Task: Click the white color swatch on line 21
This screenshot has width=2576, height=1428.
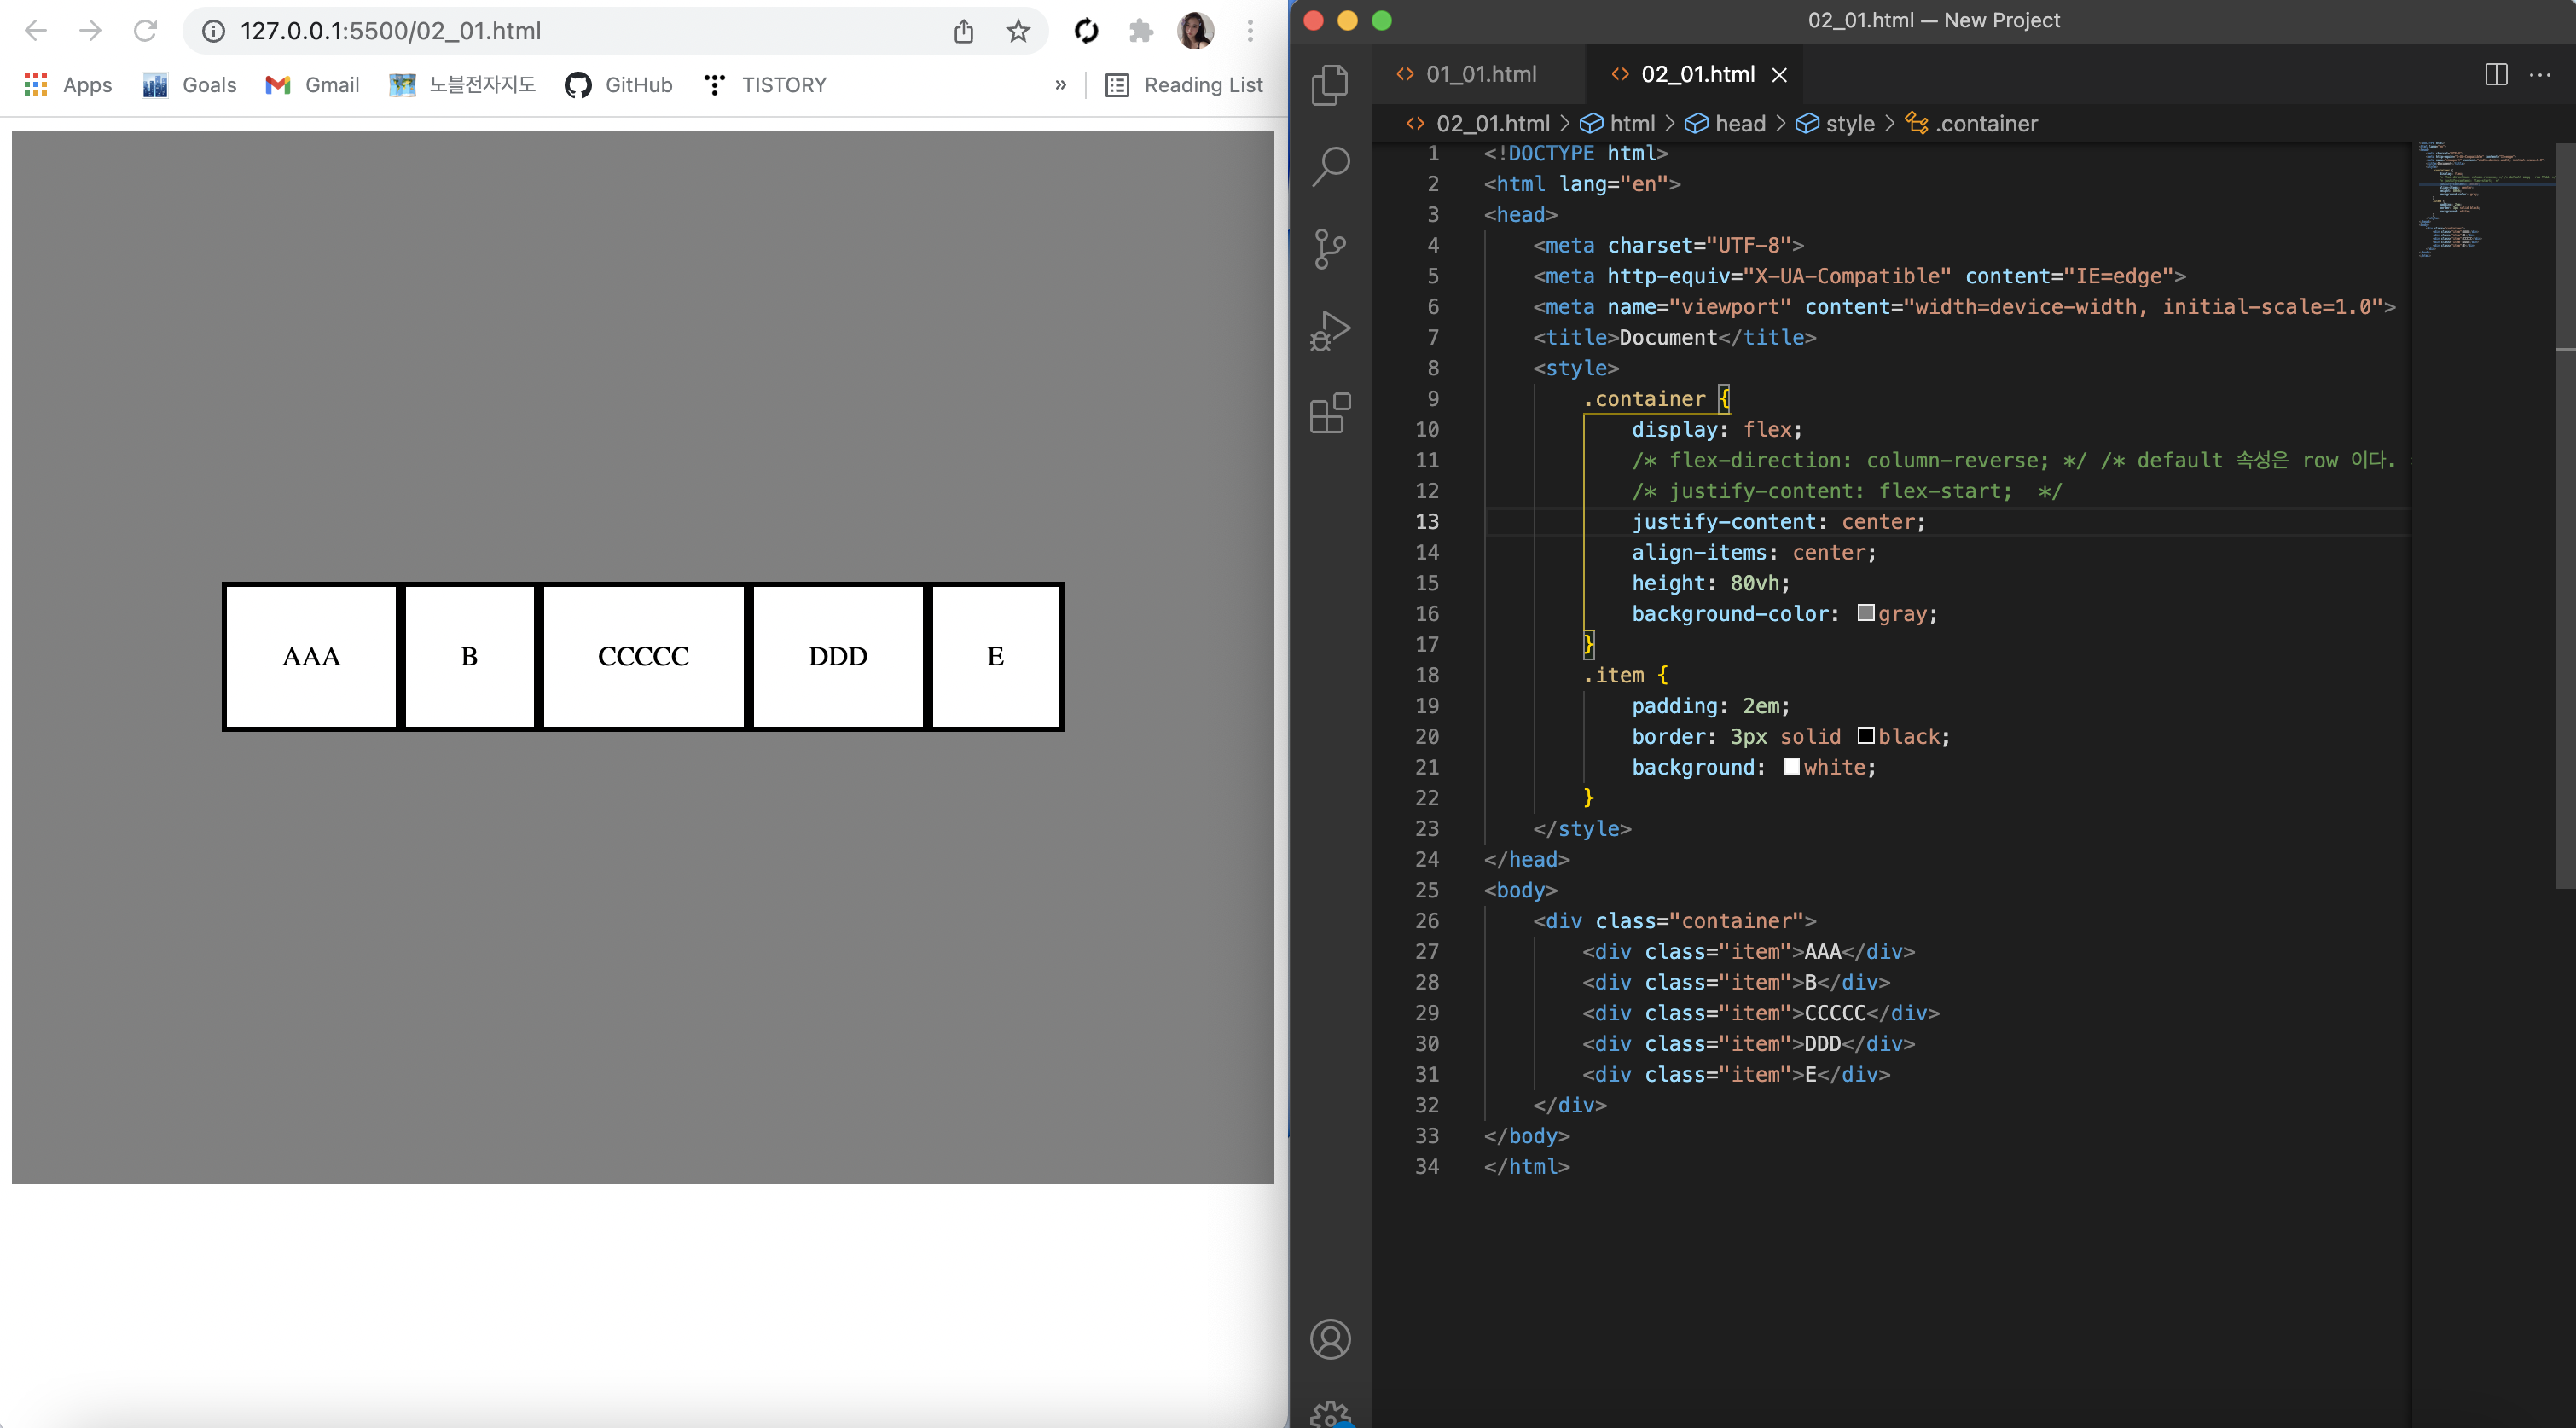Action: point(1792,766)
